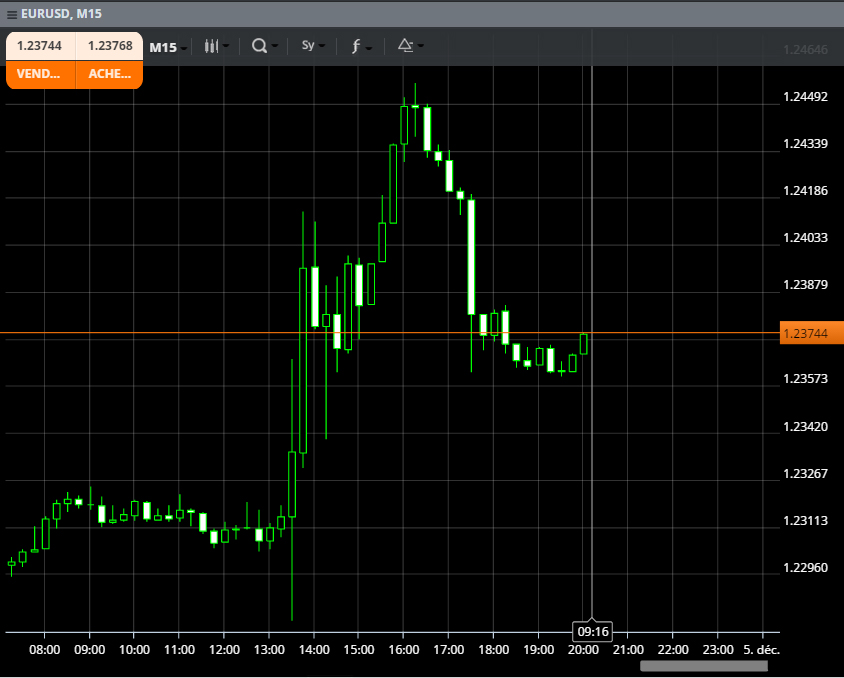Click the 16:00 time axis label

pos(404,650)
